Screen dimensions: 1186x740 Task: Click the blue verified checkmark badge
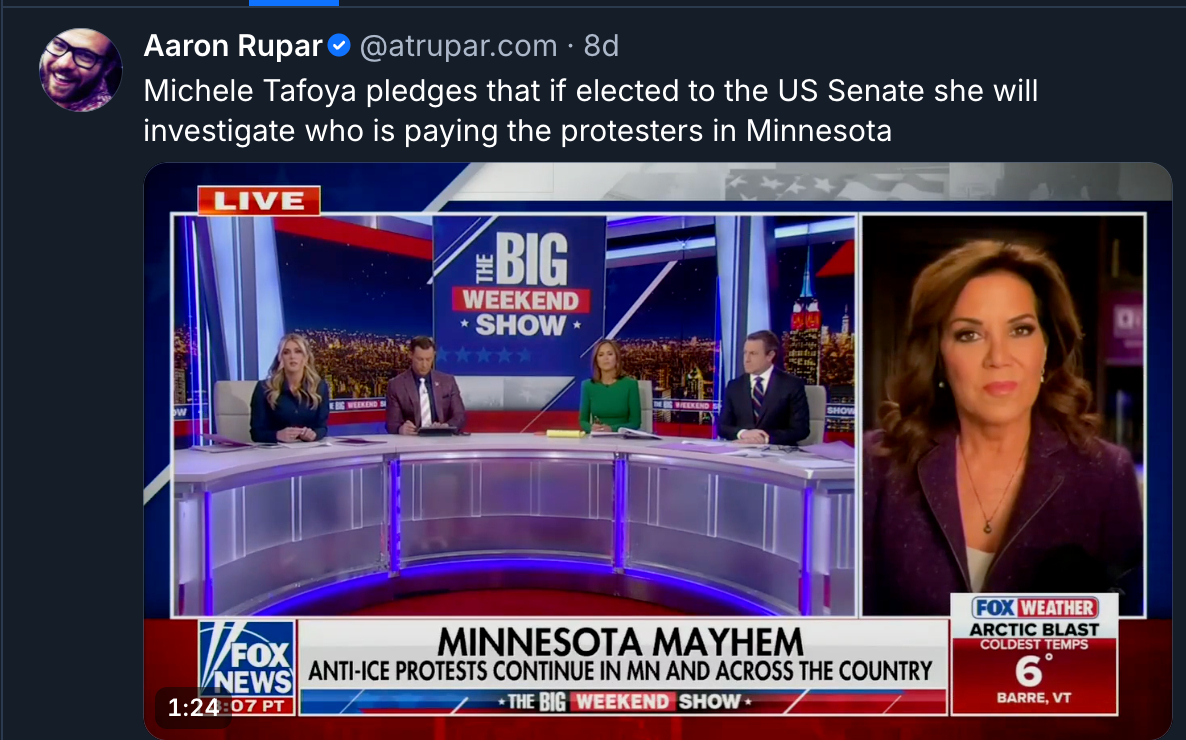click(x=339, y=46)
